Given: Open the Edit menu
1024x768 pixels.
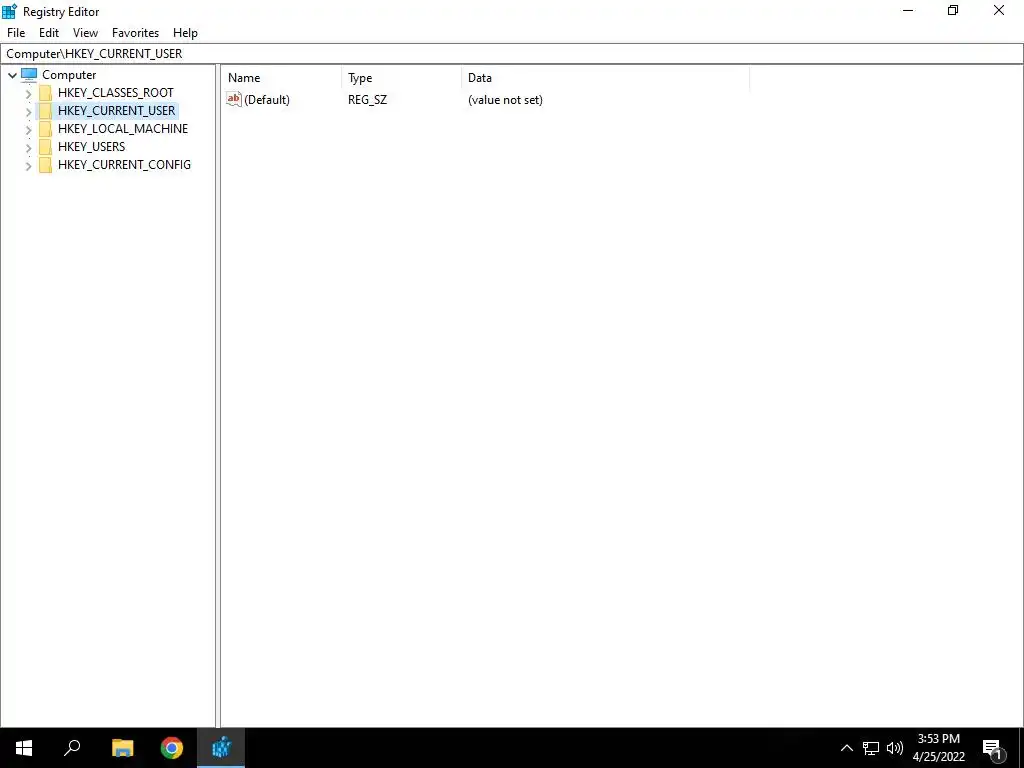Looking at the screenshot, I should click(49, 33).
